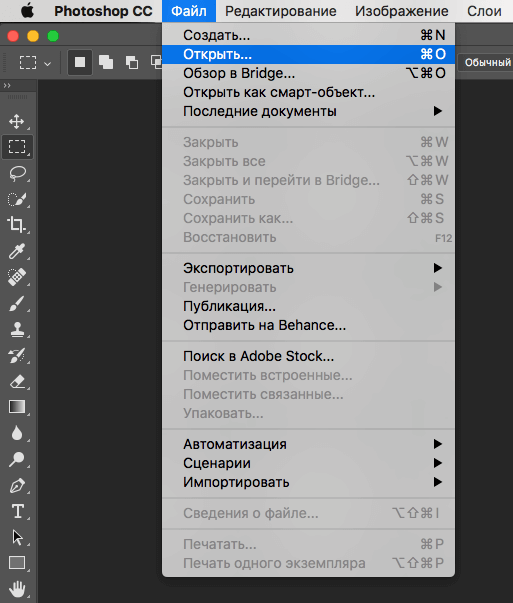Select the Brush tool
The height and width of the screenshot is (603, 513).
tap(17, 303)
